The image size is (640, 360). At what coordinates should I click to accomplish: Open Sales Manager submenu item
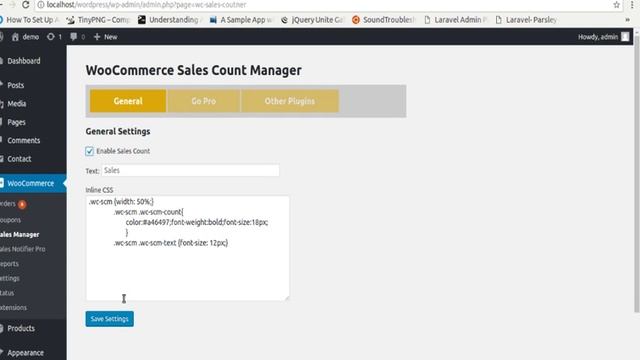click(20, 234)
